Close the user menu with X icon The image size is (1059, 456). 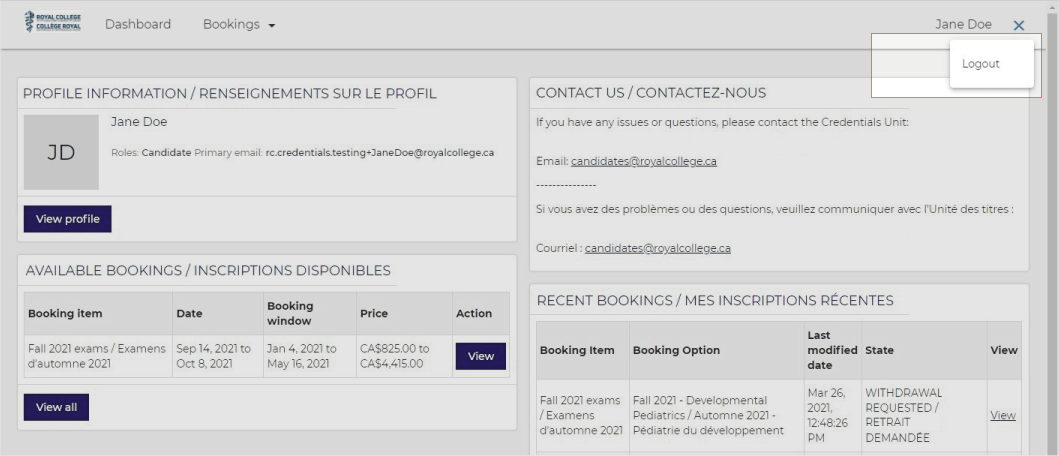[x=1018, y=25]
